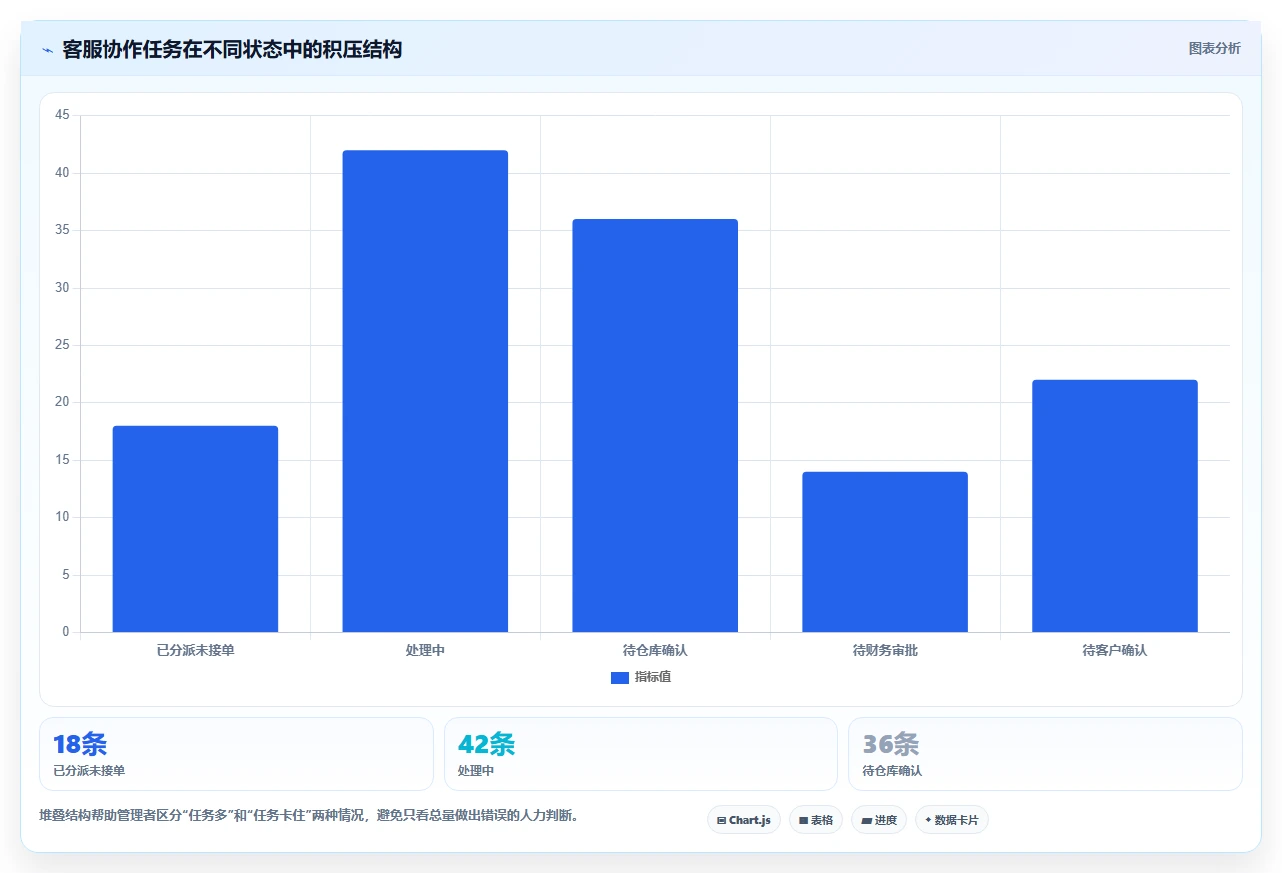This screenshot has height=873, width=1282.
Task: Click the 待财务审批 axis label
Action: tap(885, 650)
